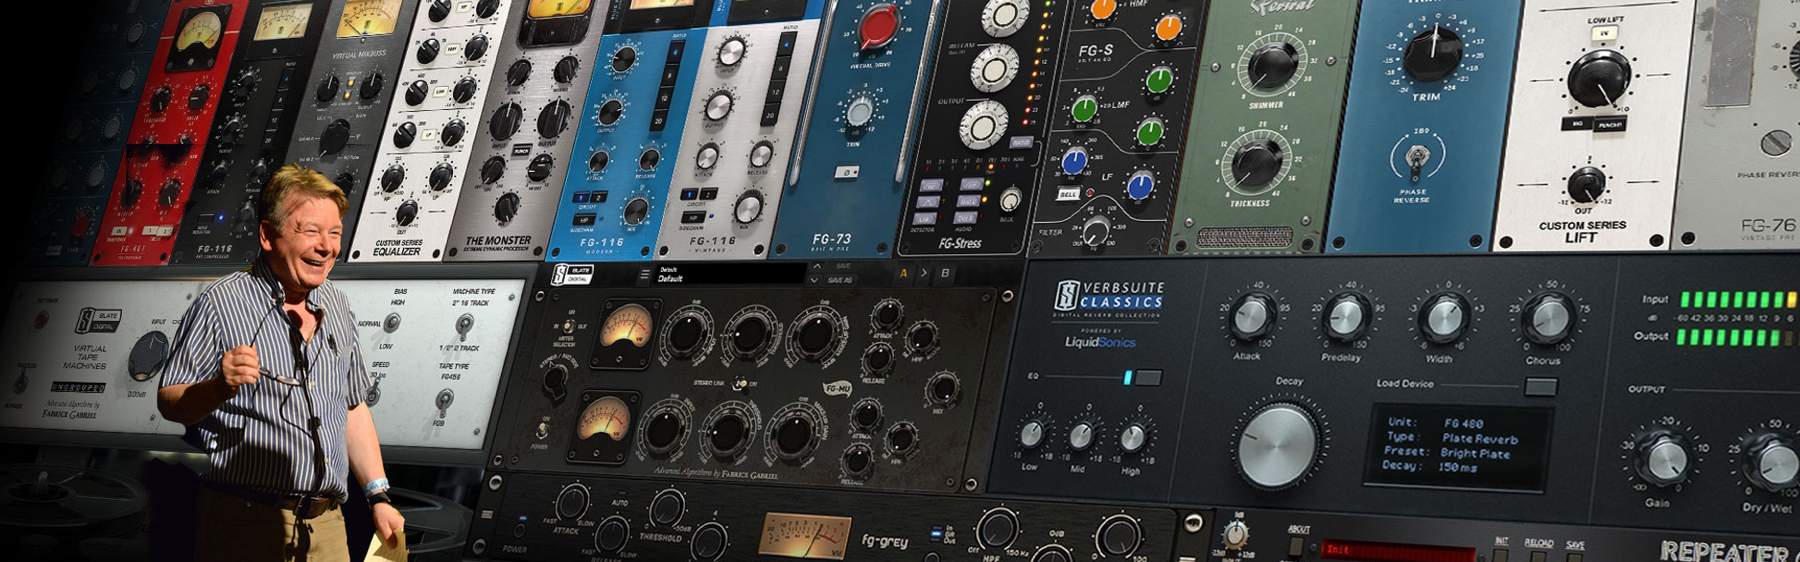This screenshot has height=562, width=1800.
Task: Toggle the Stereo Link switch on FG-MU
Action: coord(740,383)
